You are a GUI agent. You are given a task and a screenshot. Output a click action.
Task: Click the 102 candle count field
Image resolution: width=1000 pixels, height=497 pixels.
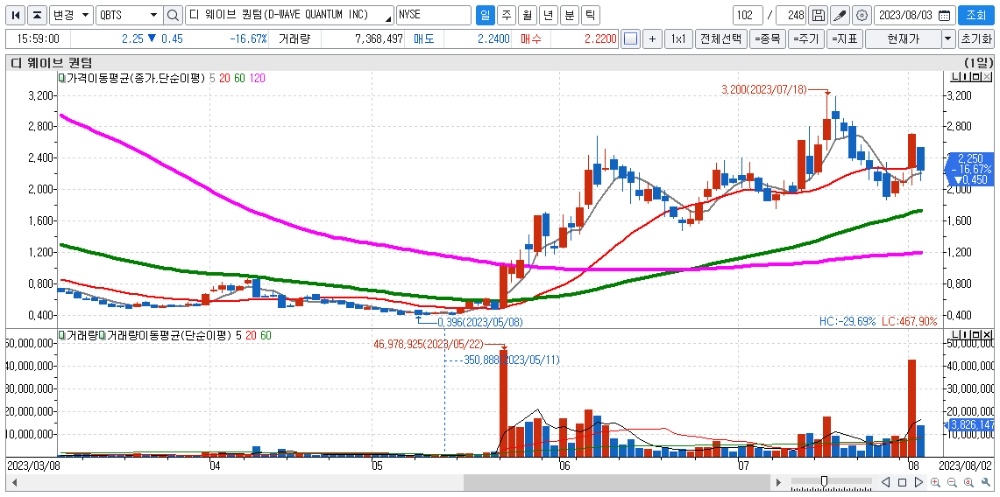click(747, 15)
